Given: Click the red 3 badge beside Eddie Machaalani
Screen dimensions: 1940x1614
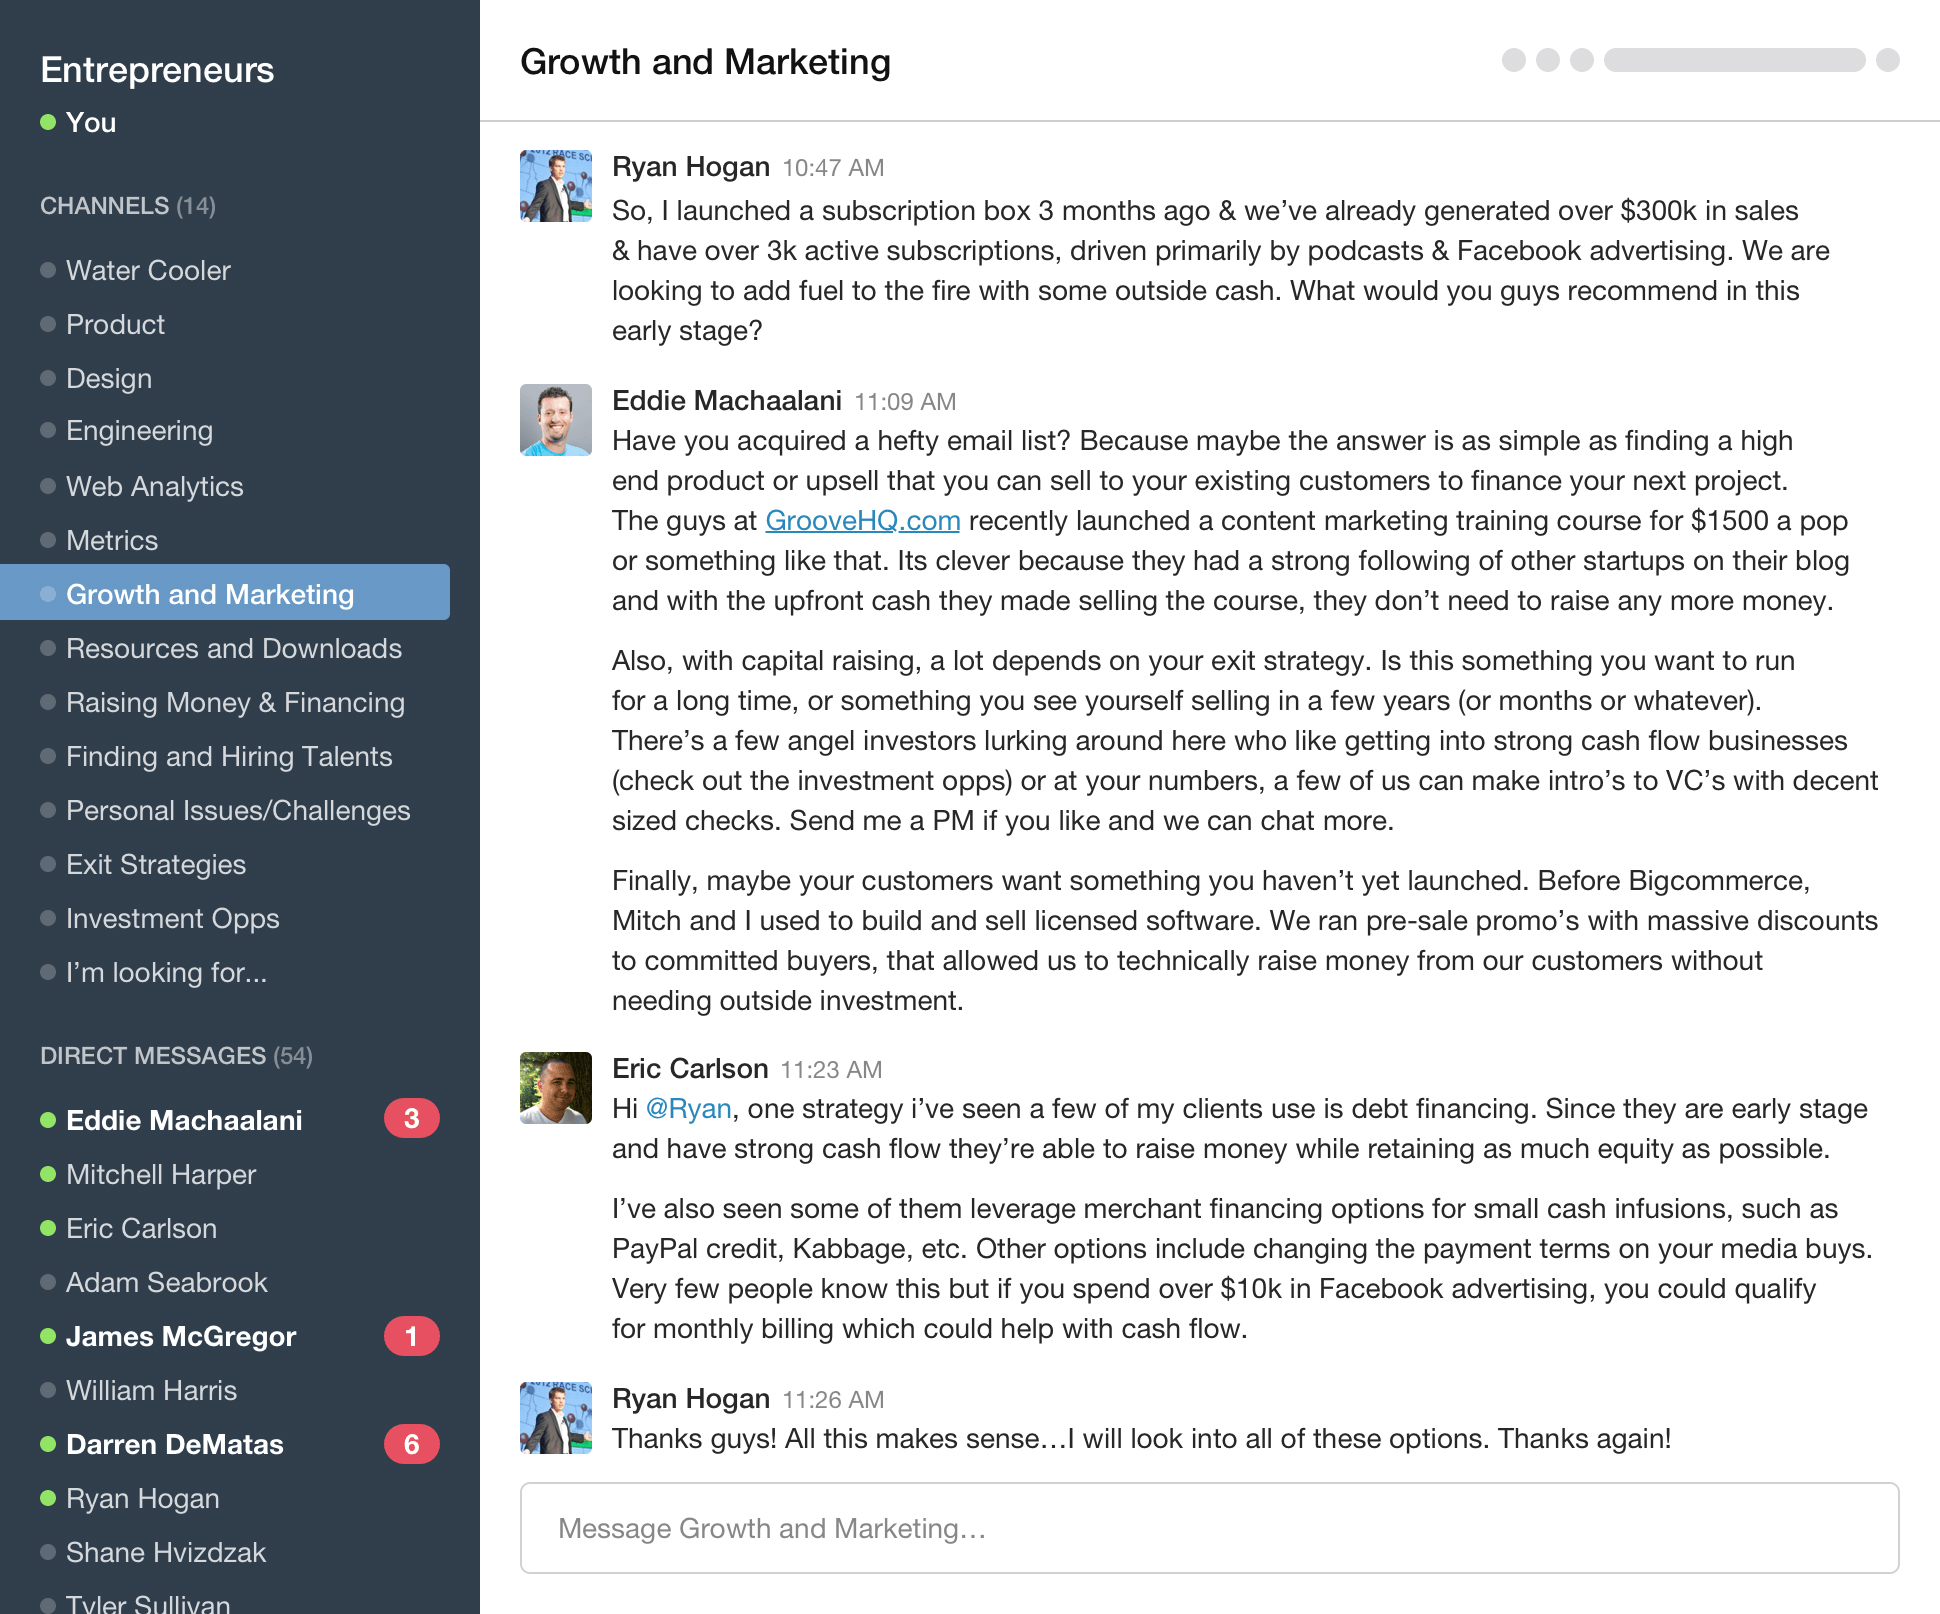Looking at the screenshot, I should coord(411,1119).
